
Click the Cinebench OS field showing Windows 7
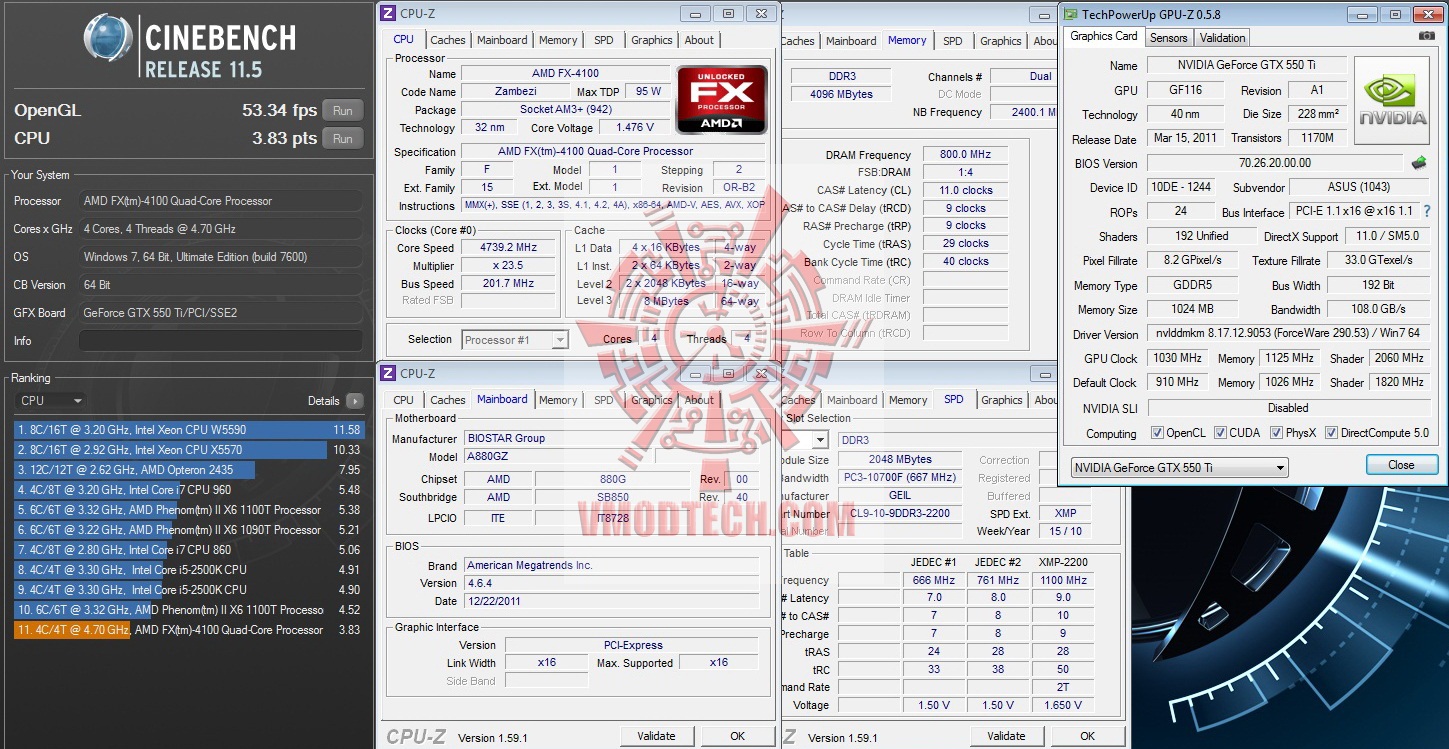pos(220,257)
